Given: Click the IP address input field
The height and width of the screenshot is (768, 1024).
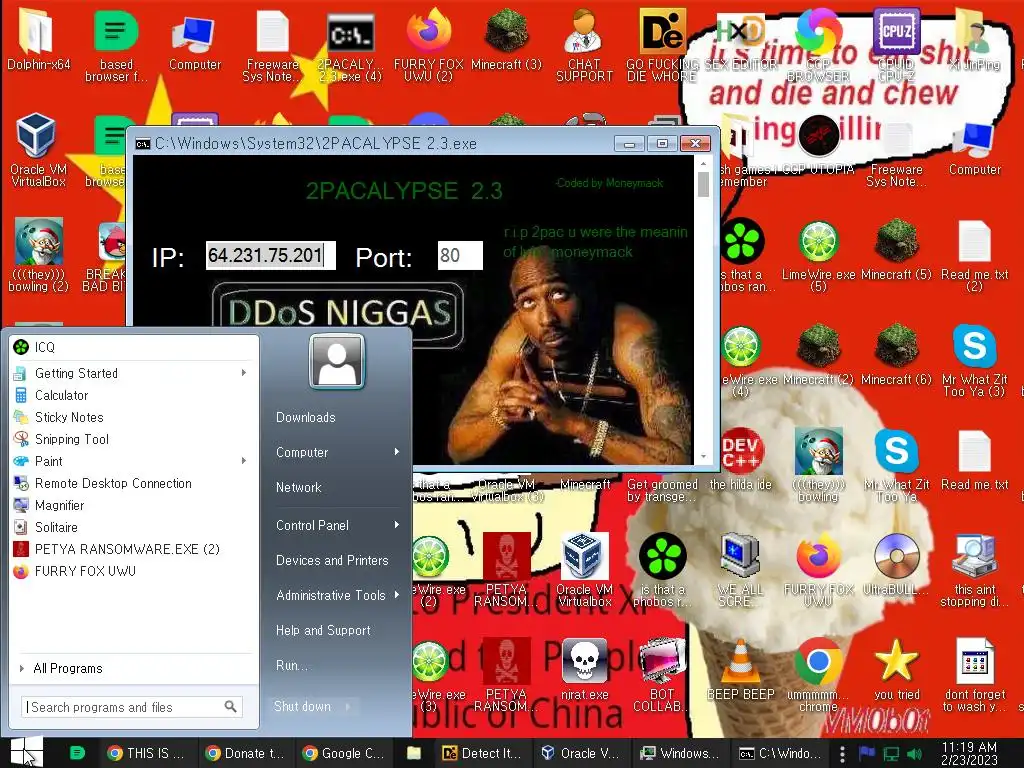Looking at the screenshot, I should (x=270, y=255).
